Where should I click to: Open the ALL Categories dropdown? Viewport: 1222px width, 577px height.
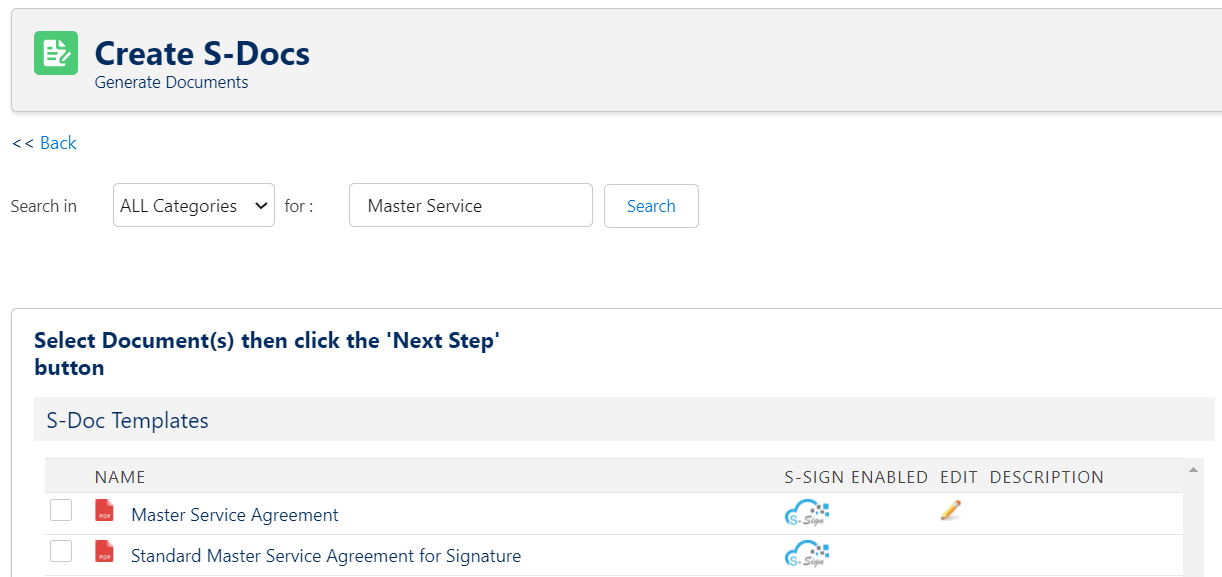coord(194,205)
